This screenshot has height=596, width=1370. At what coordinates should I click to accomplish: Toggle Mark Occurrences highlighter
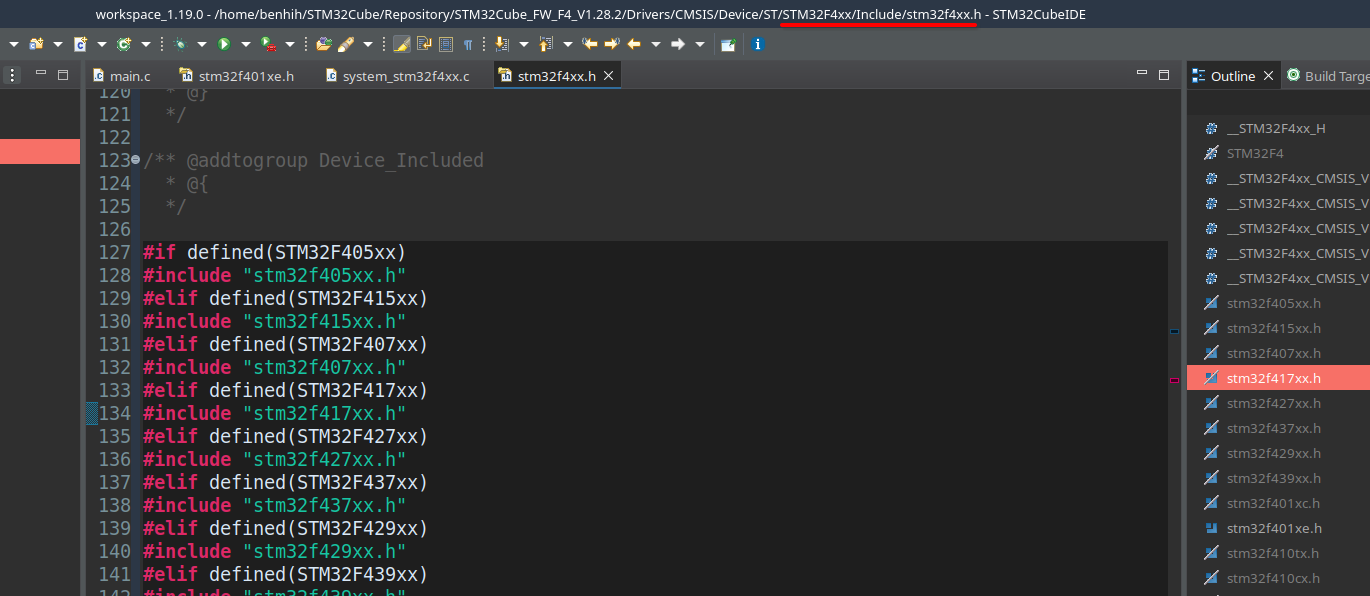[401, 44]
